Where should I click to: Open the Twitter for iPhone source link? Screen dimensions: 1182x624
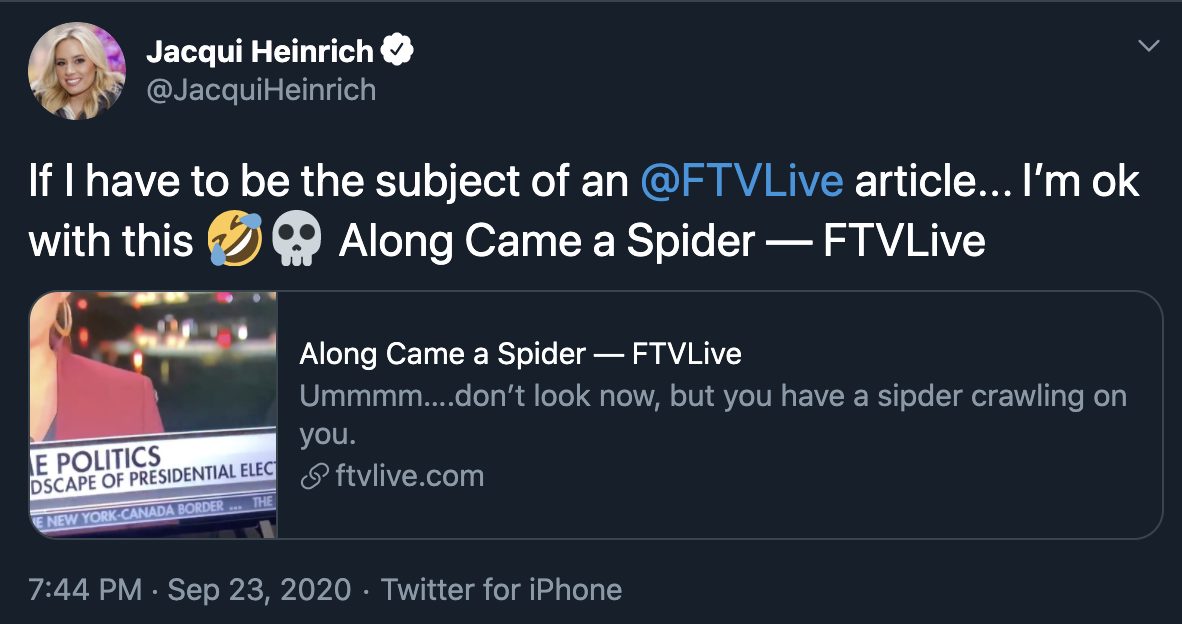click(501, 590)
